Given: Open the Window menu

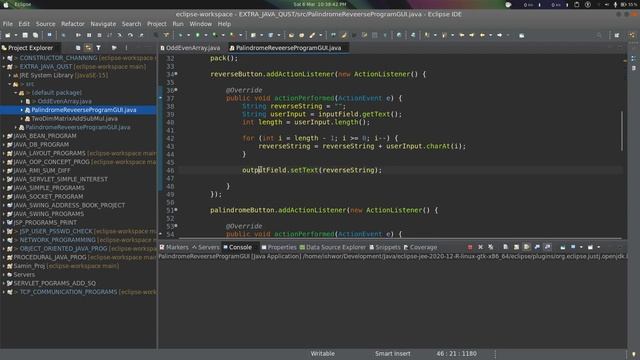Looking at the screenshot, I should coord(200,24).
